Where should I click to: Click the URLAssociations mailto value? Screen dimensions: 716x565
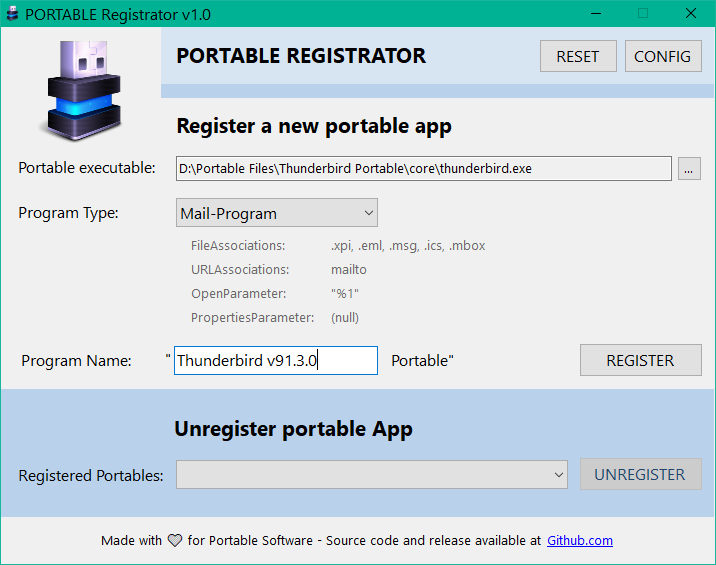coord(349,270)
